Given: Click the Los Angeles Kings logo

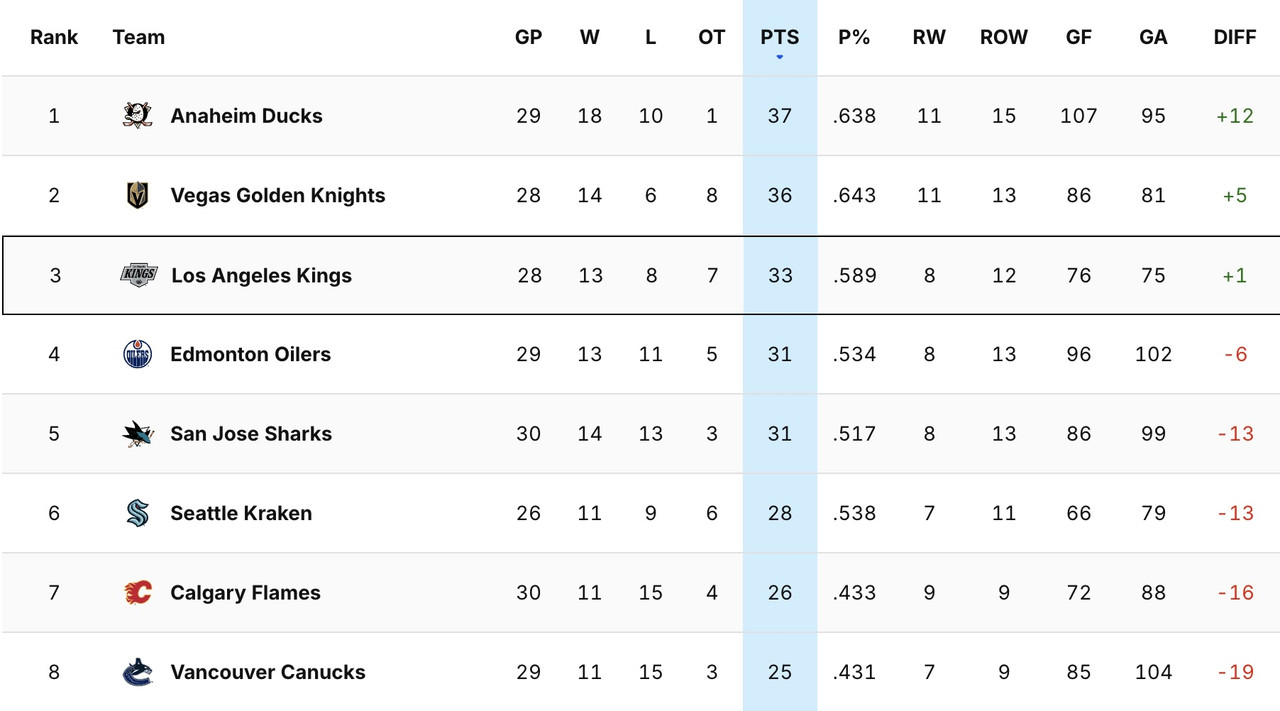Looking at the screenshot, I should click(139, 275).
